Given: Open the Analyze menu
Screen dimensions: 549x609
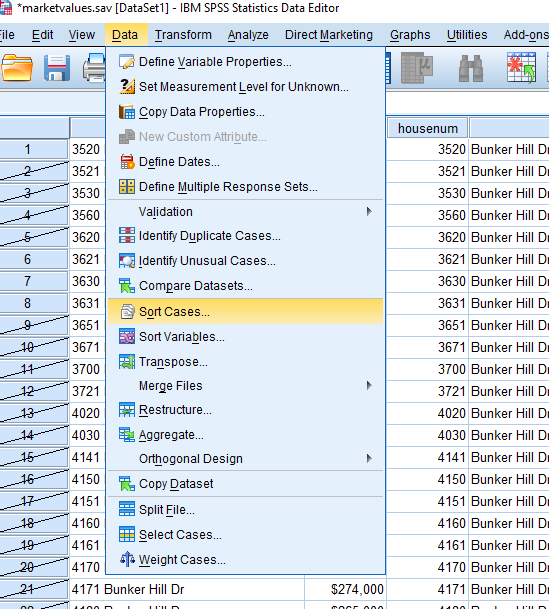Looking at the screenshot, I should click(x=248, y=35).
